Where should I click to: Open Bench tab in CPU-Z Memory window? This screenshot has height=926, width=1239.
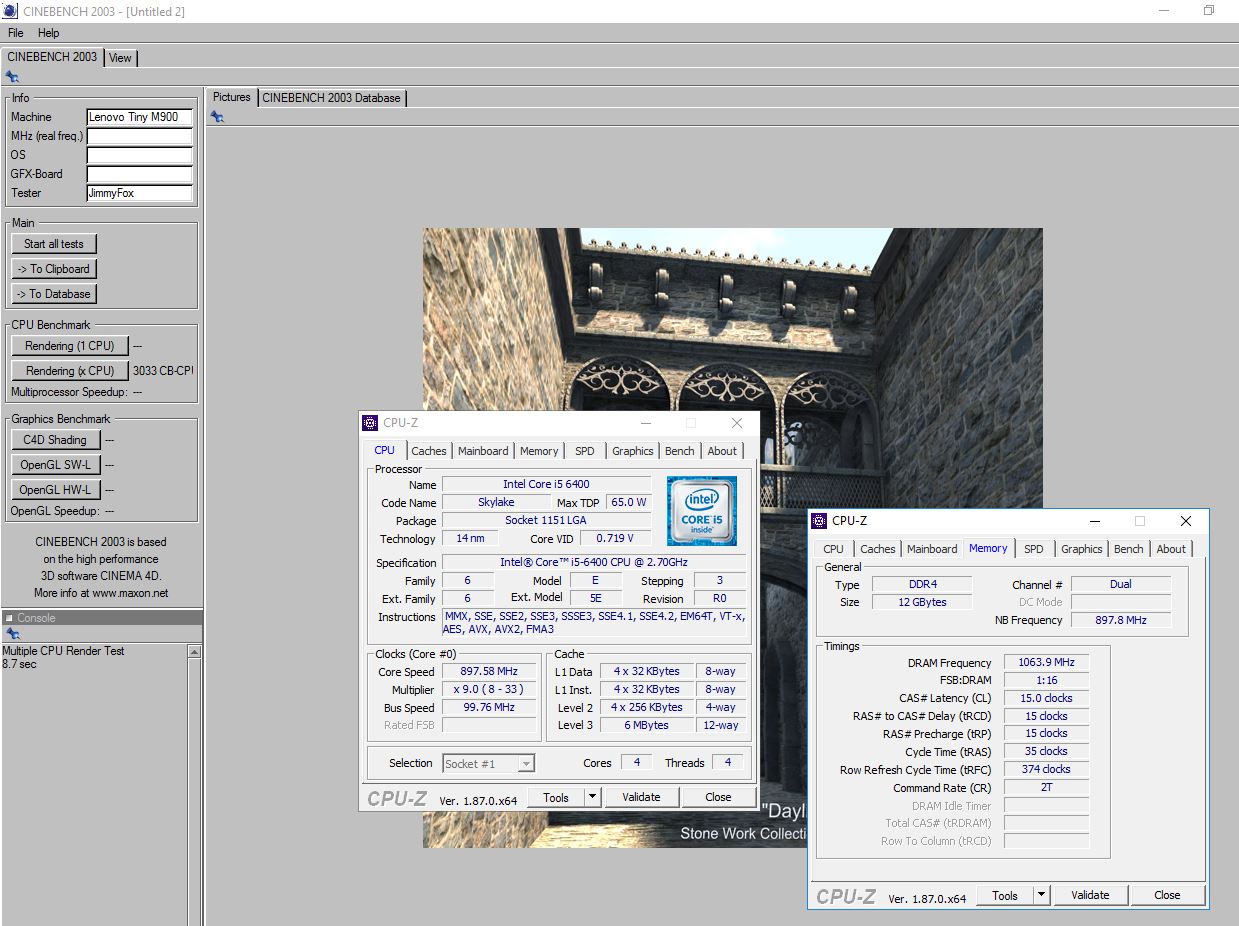point(1129,549)
